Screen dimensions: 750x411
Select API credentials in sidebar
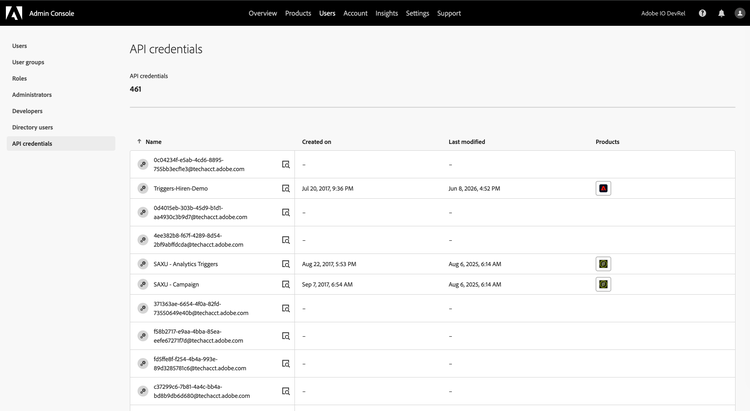(61, 144)
